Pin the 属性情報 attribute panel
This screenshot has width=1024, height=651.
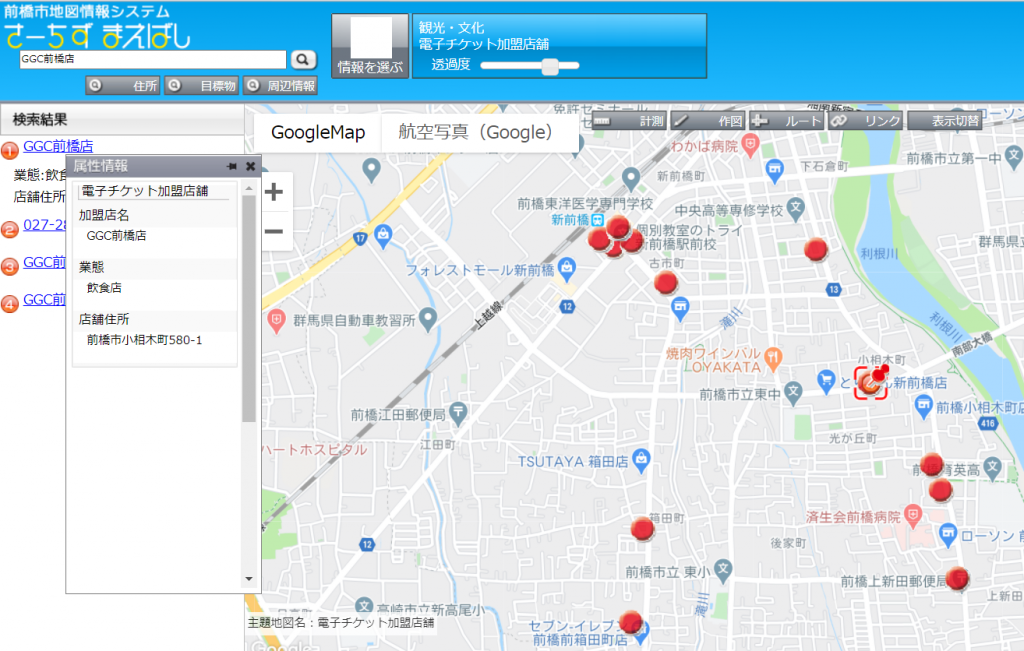click(x=231, y=166)
